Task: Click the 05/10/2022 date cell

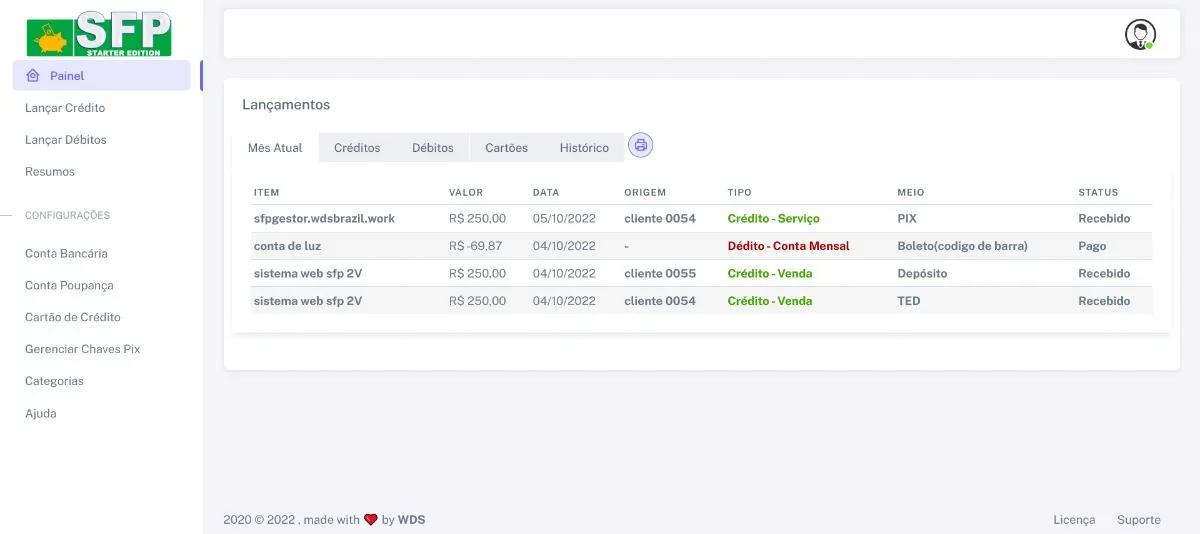Action: click(564, 218)
